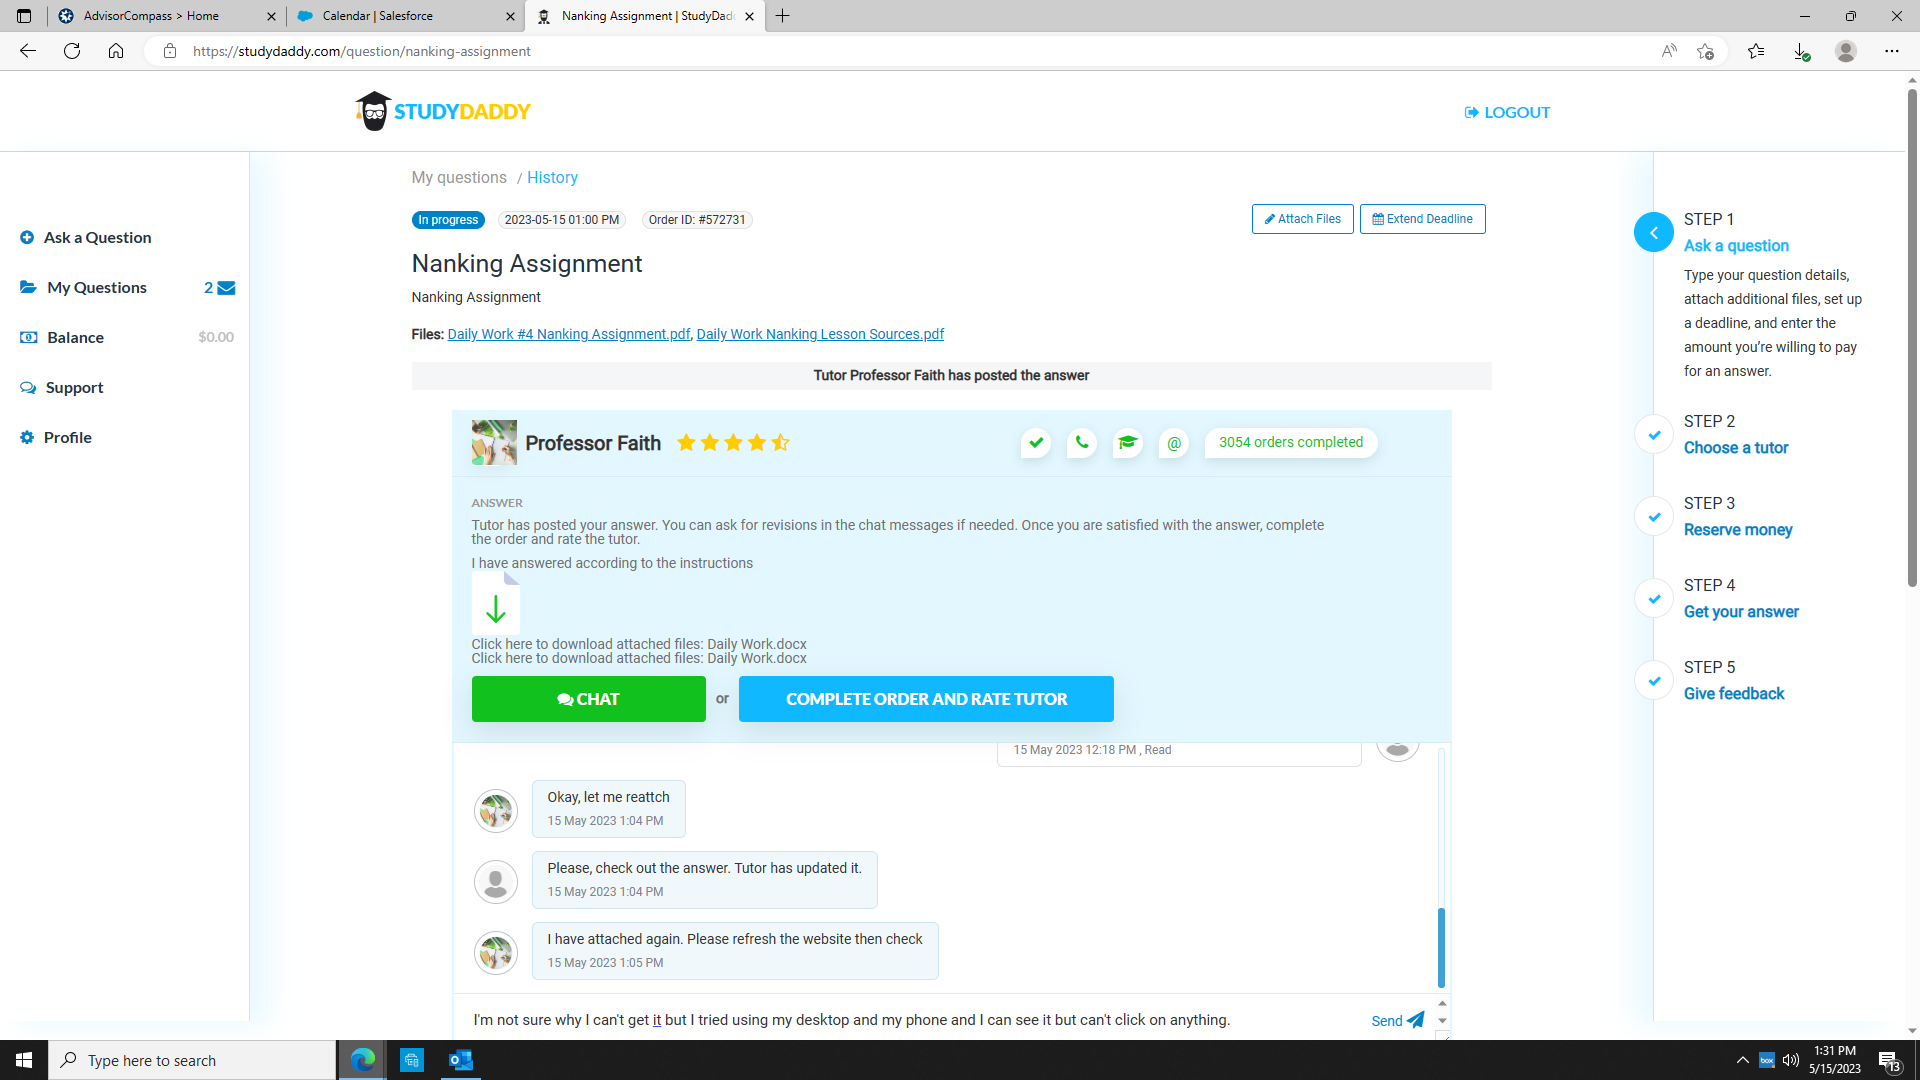The image size is (1920, 1080).
Task: Open Daily Work Nanking Lesson Sources.pdf link
Action: [x=820, y=334]
